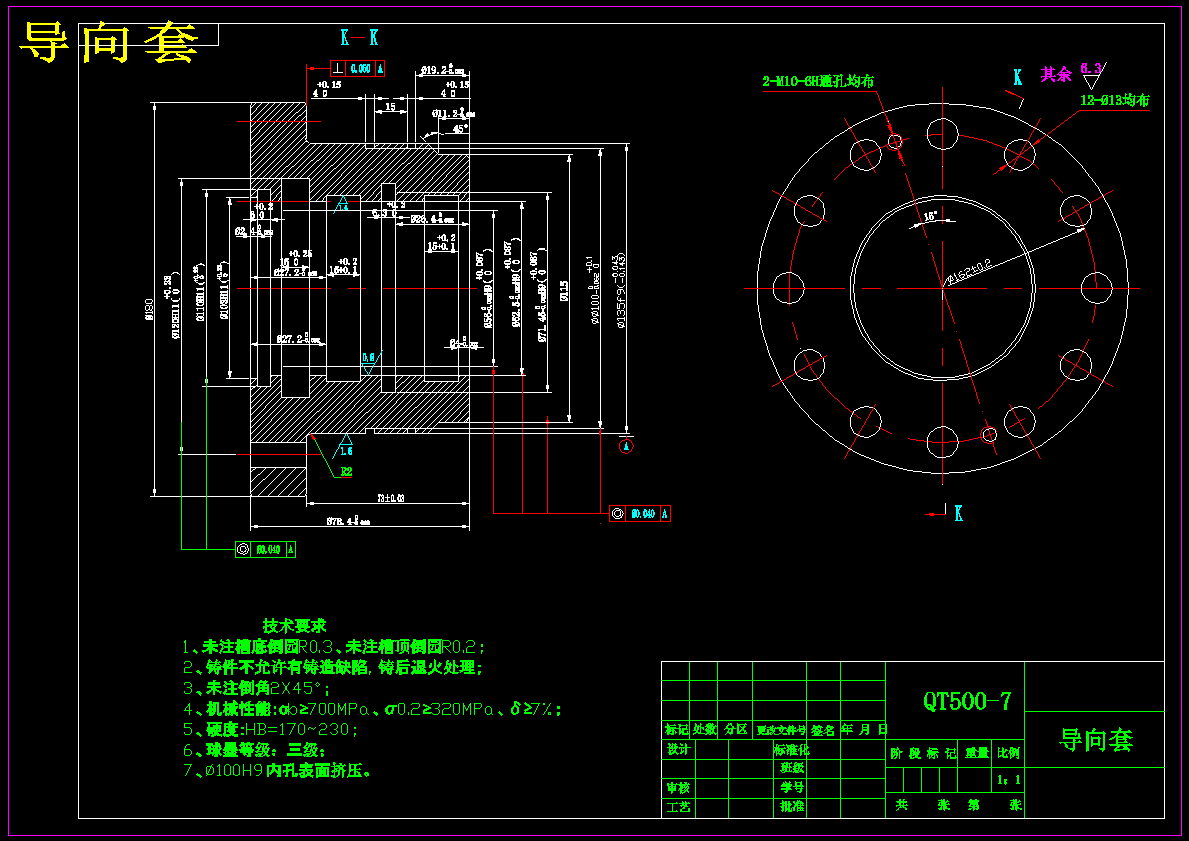
Task: Select the Ø78.4 overall length dimension at bottom
Action: pyautogui.click(x=349, y=521)
